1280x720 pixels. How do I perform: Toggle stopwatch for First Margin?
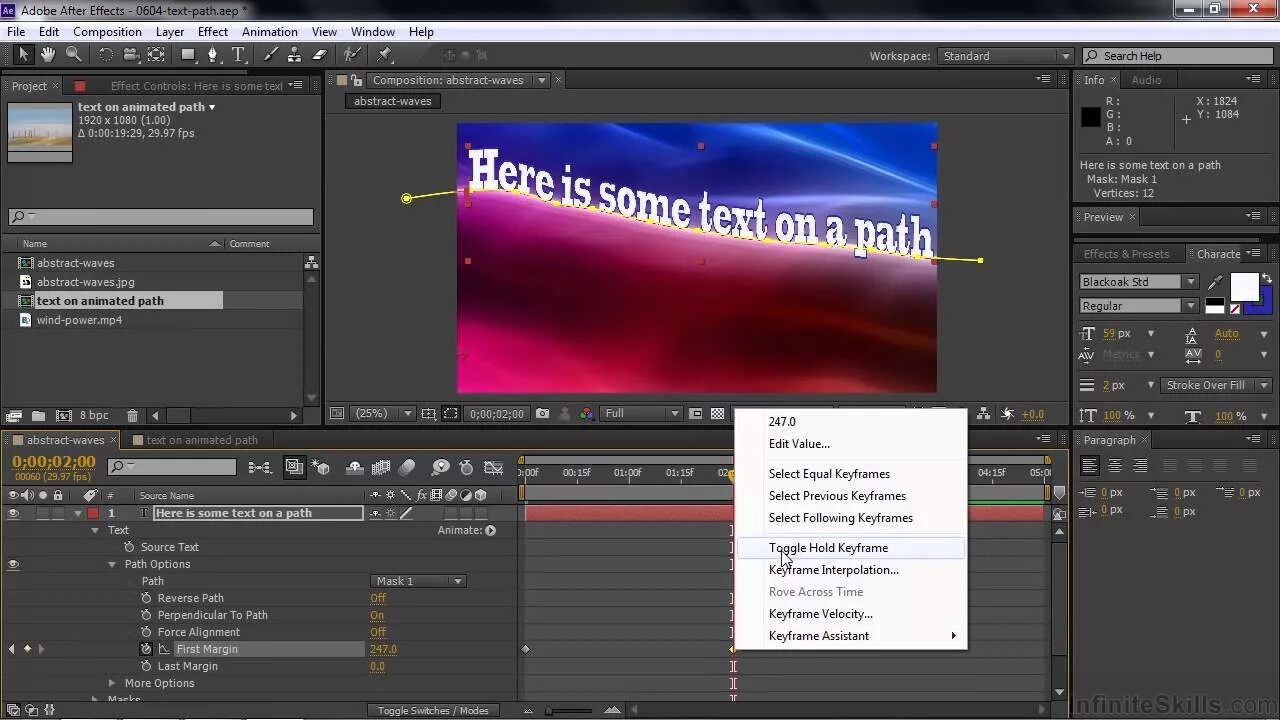[x=146, y=649]
